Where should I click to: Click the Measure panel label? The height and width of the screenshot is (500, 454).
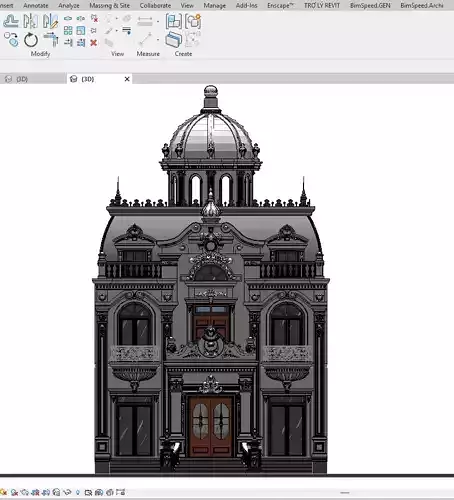(148, 54)
